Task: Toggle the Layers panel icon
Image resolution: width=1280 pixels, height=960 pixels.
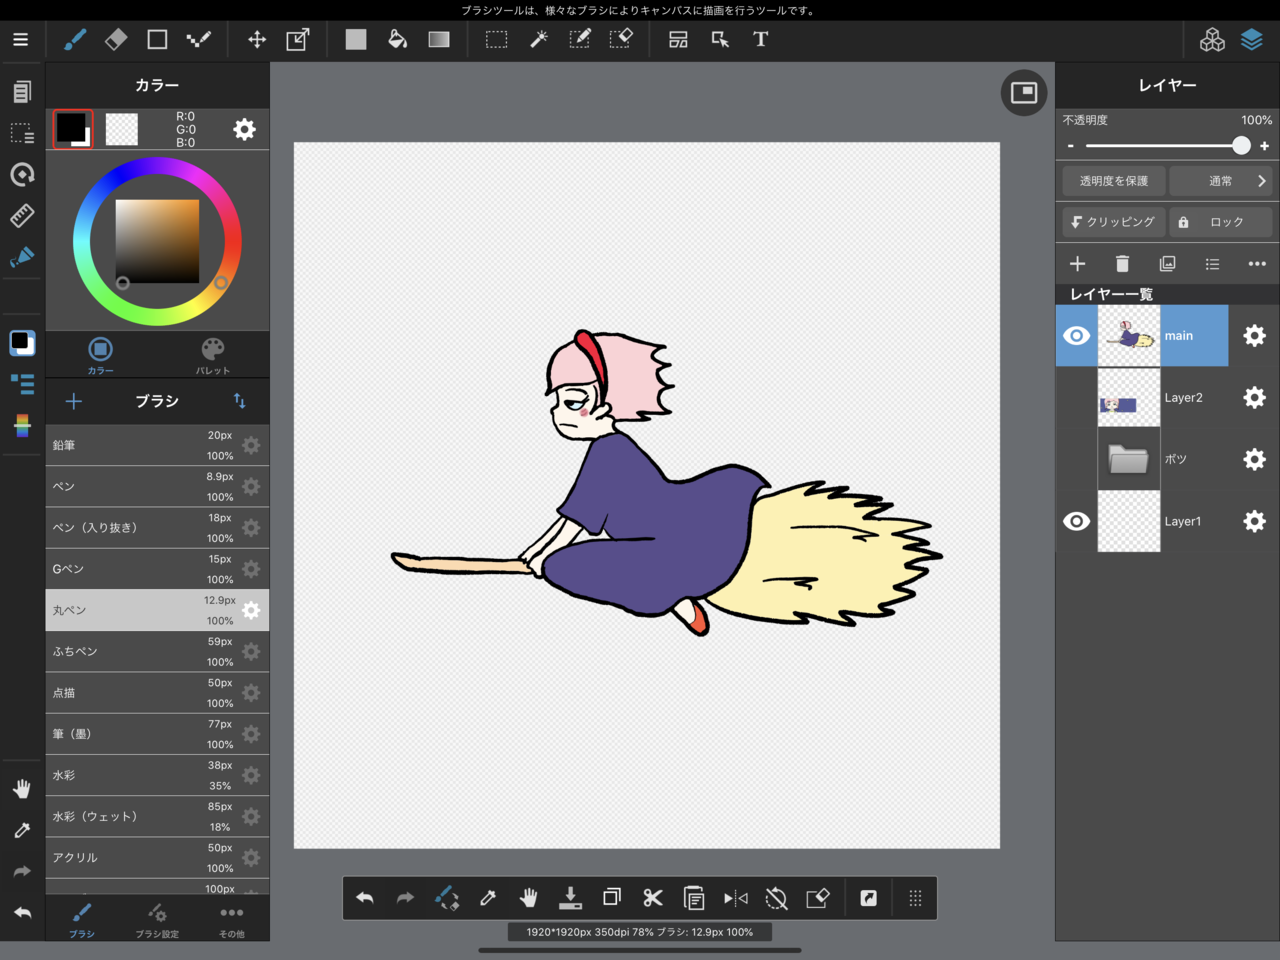Action: tap(1252, 39)
